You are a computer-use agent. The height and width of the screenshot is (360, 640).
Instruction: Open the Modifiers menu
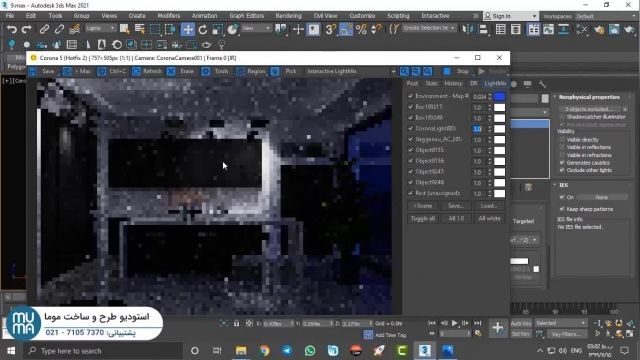[x=169, y=16]
